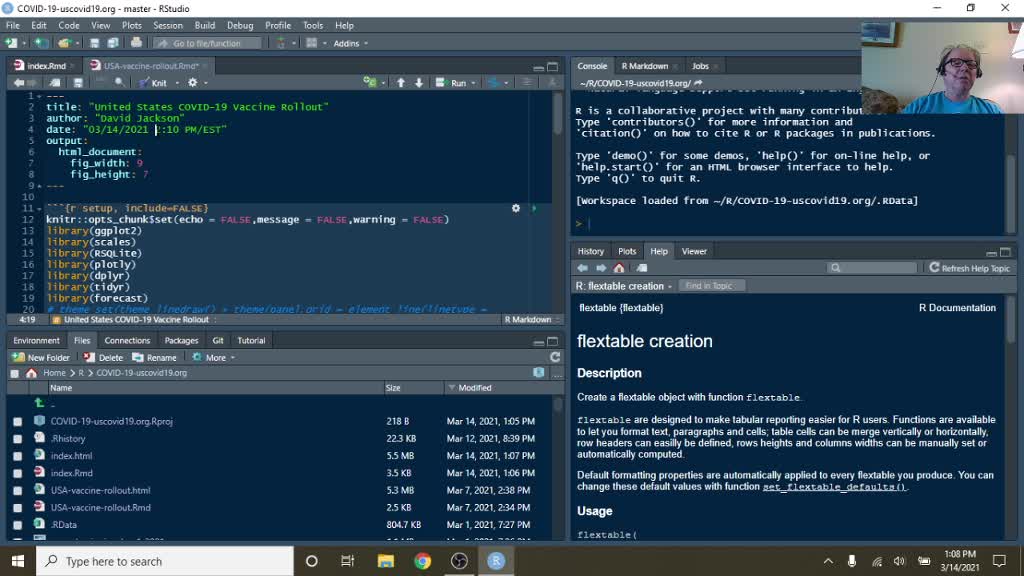Click the print icon in main toolbar
The image size is (1024, 576).
137,43
